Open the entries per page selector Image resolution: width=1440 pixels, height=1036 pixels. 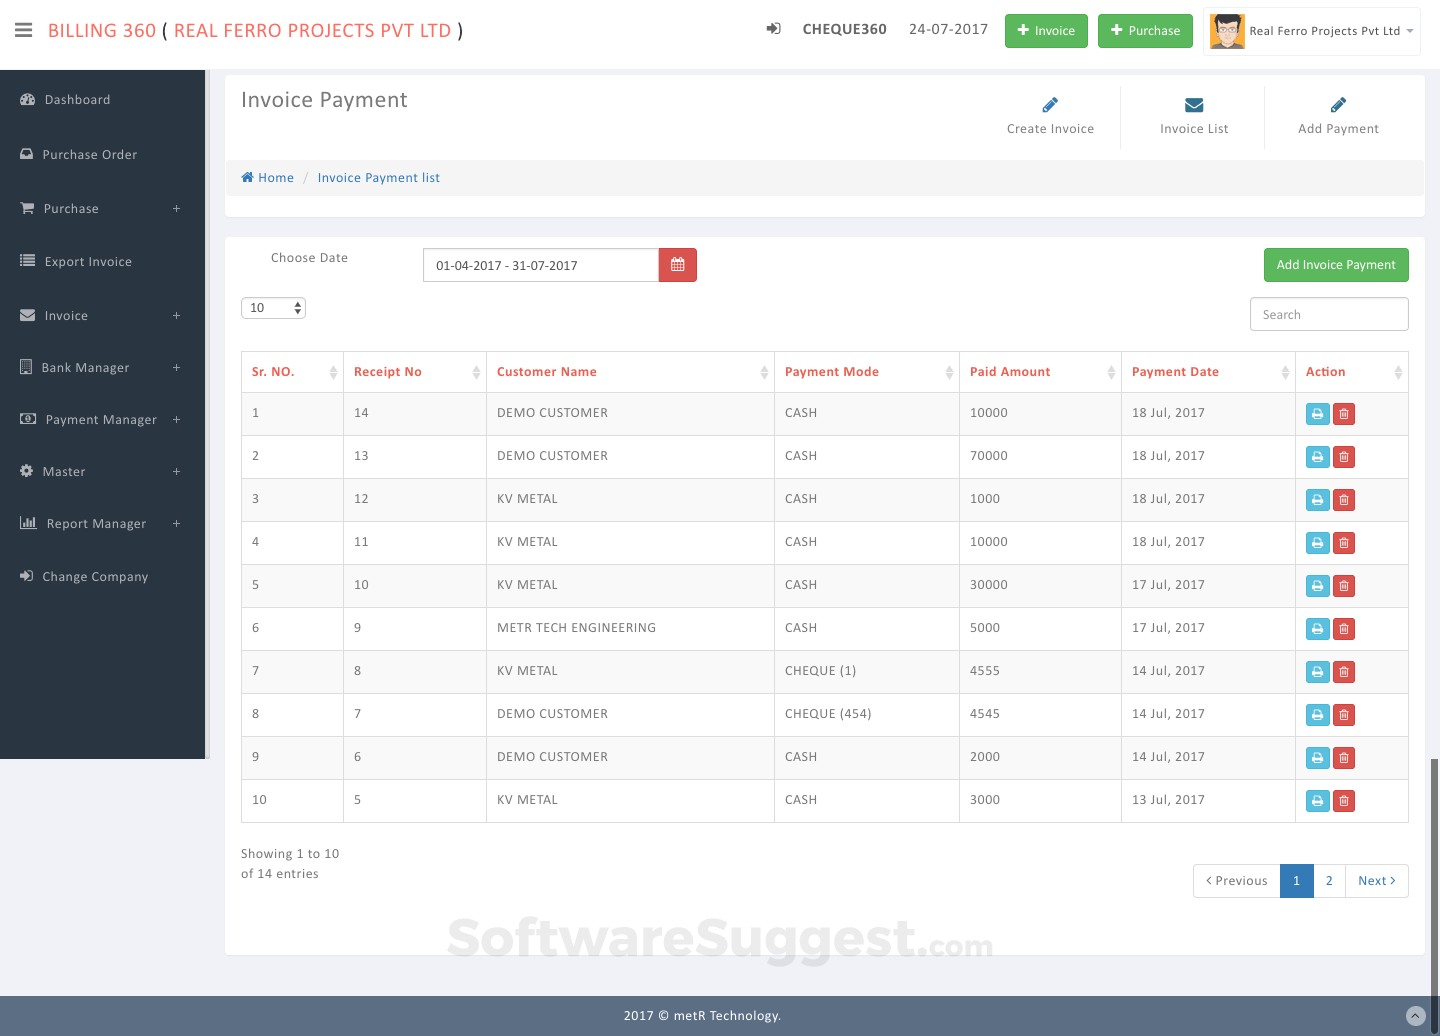pos(273,308)
